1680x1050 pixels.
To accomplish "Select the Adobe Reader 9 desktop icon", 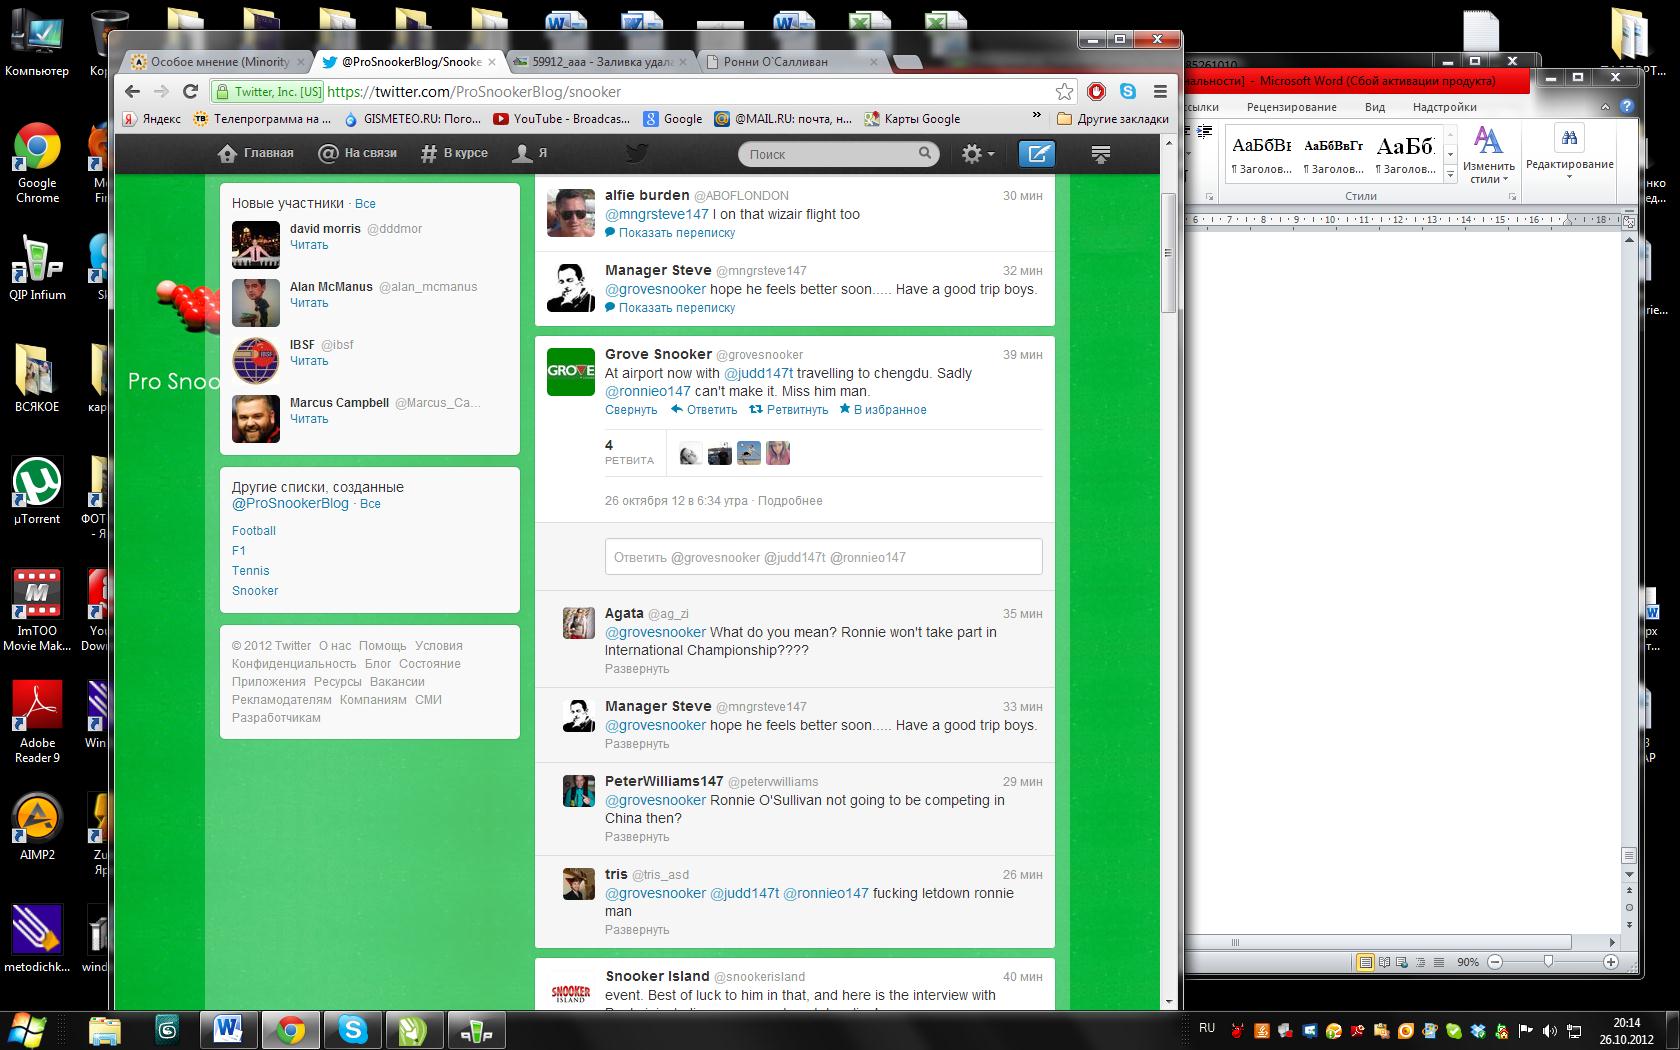I will (38, 722).
